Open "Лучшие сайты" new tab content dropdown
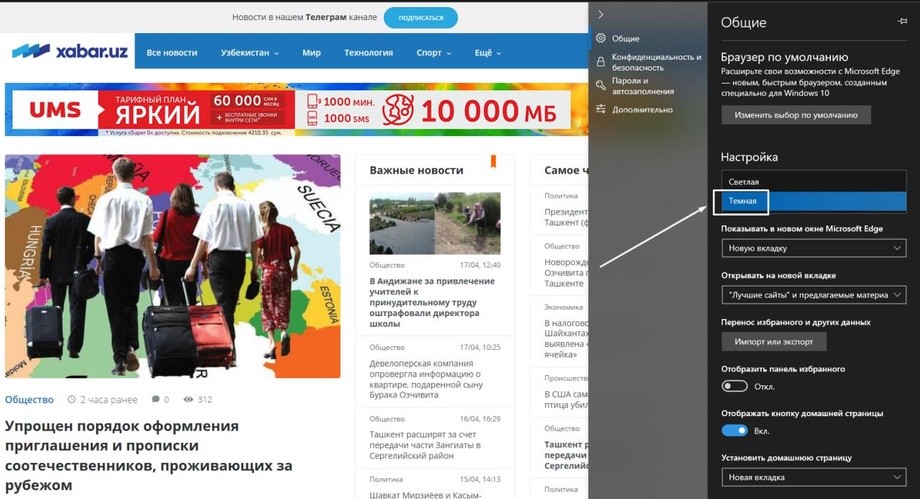The width and height of the screenshot is (920, 499). point(814,295)
